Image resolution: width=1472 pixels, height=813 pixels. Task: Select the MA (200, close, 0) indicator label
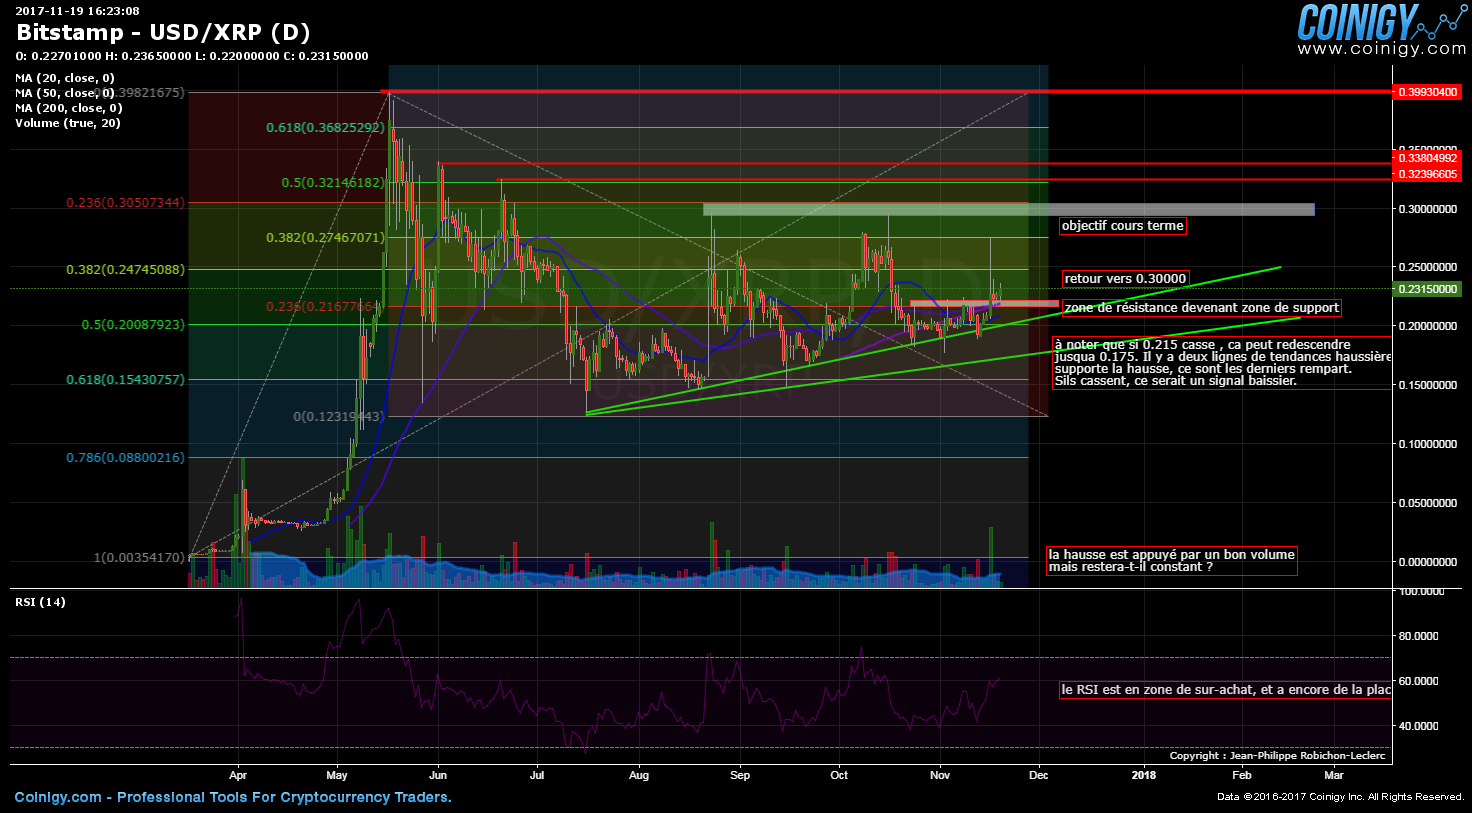click(69, 108)
